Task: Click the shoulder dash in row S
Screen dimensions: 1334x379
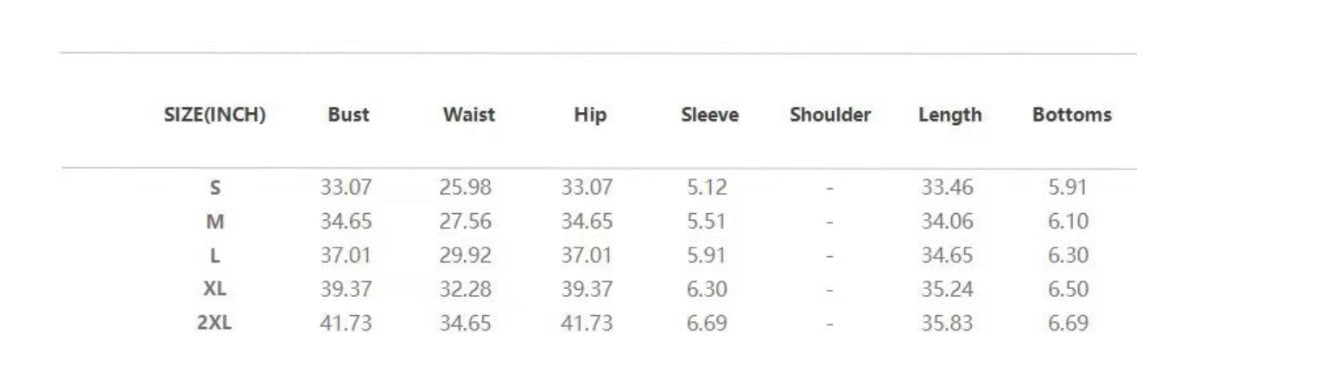Action: coord(830,188)
